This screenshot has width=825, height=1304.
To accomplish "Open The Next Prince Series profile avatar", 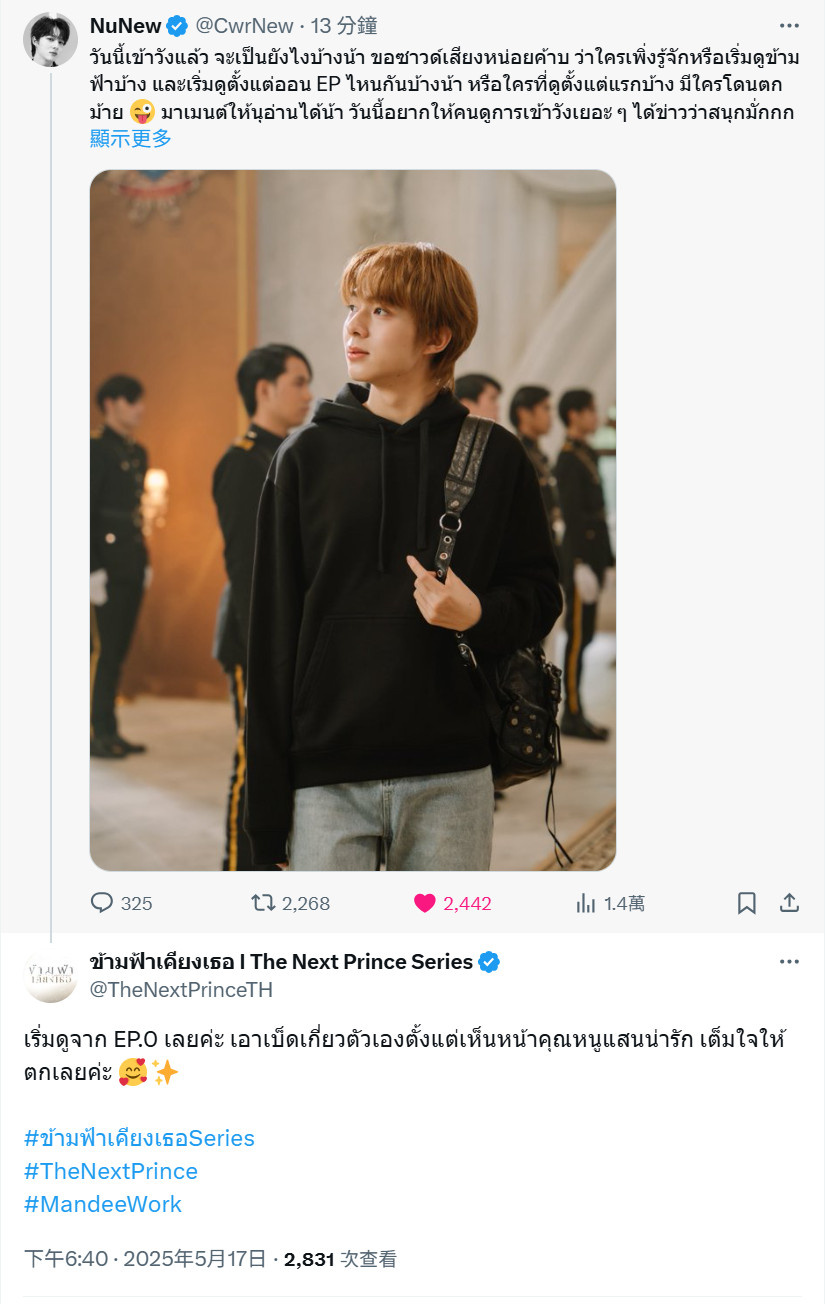I will (x=50, y=977).
